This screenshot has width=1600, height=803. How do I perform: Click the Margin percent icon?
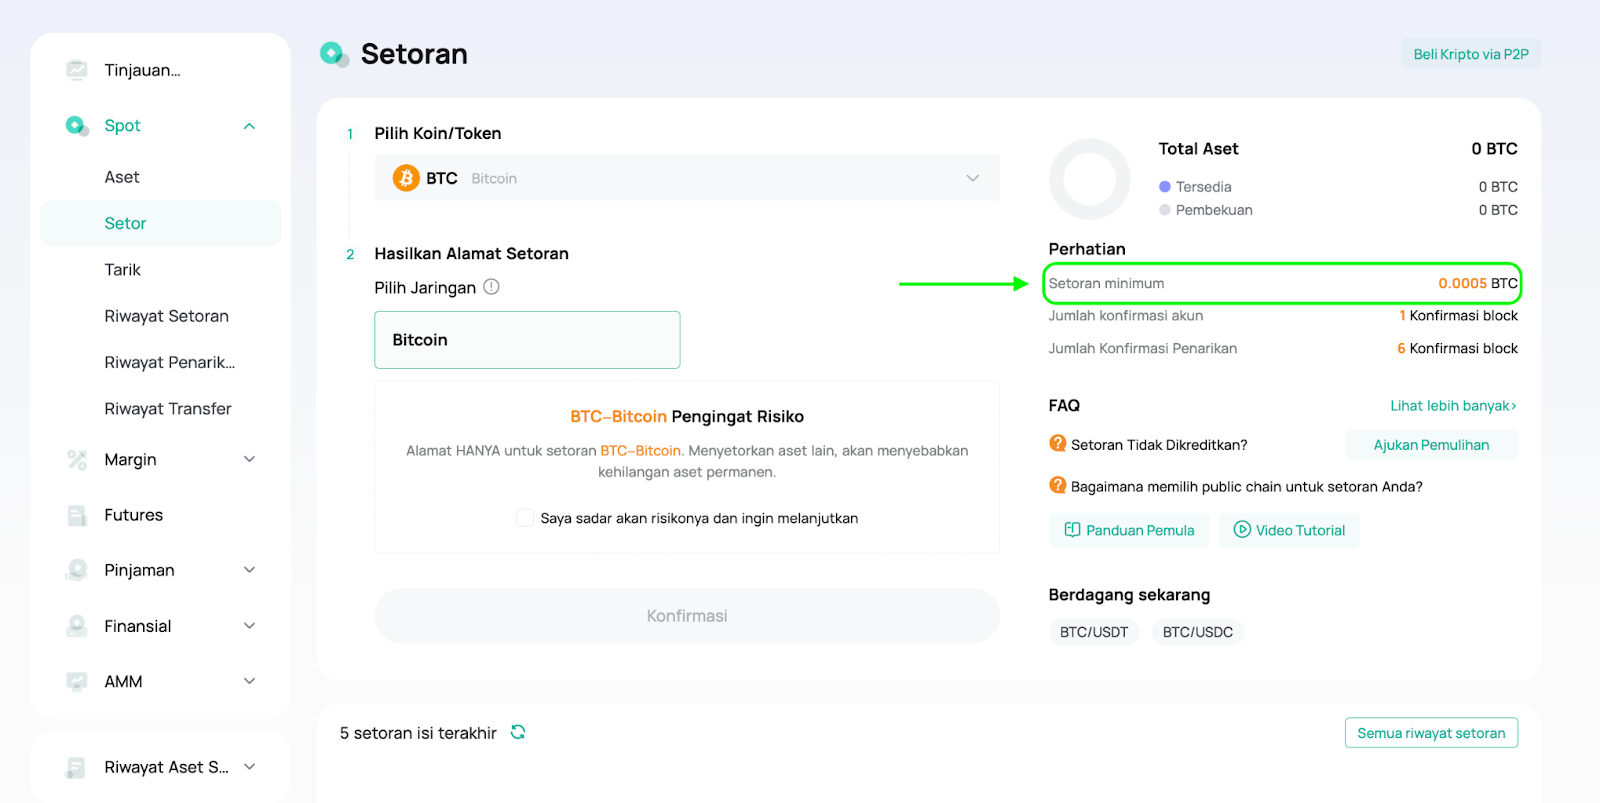pos(77,460)
